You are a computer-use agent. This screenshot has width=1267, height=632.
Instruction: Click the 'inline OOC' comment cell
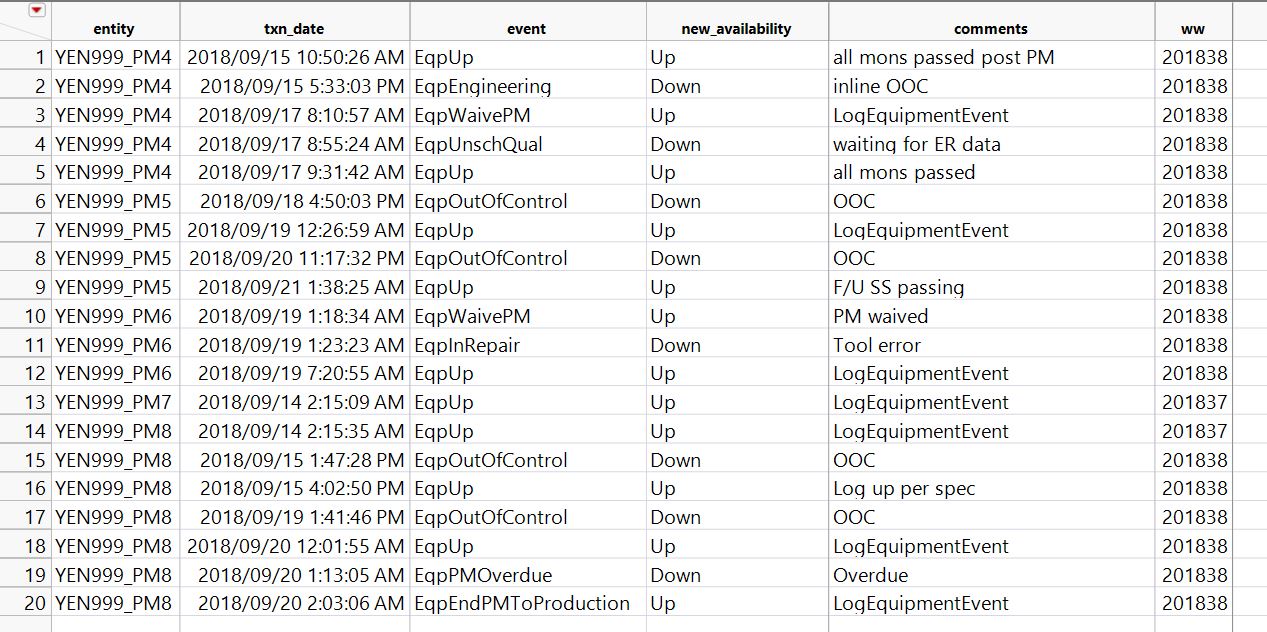pyautogui.click(x=881, y=87)
